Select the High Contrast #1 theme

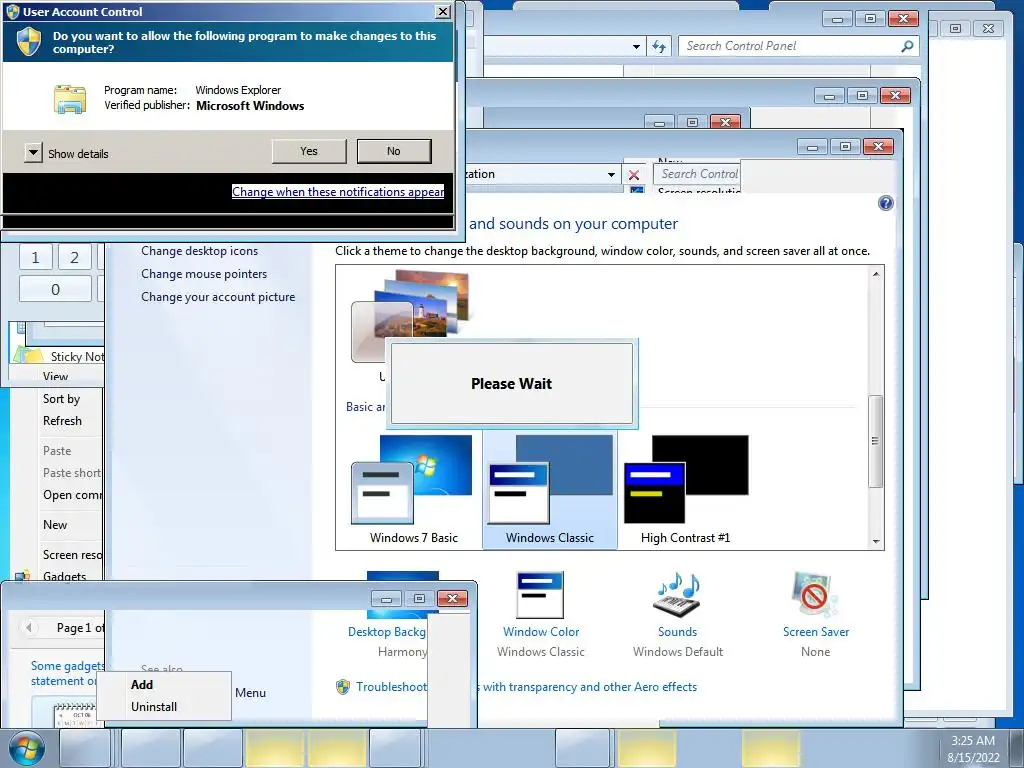click(x=686, y=490)
